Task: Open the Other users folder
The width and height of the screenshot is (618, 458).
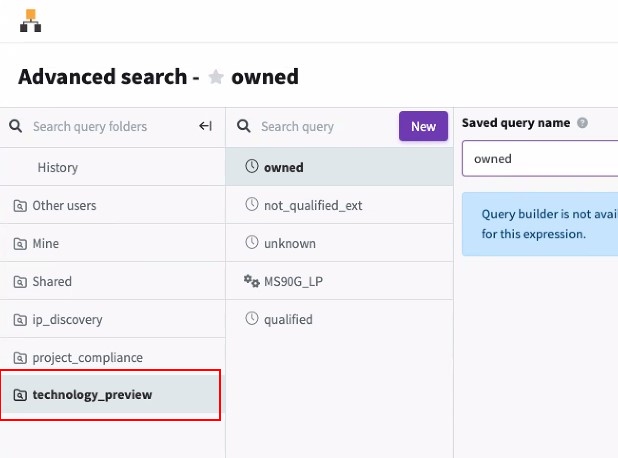Action: click(x=64, y=206)
